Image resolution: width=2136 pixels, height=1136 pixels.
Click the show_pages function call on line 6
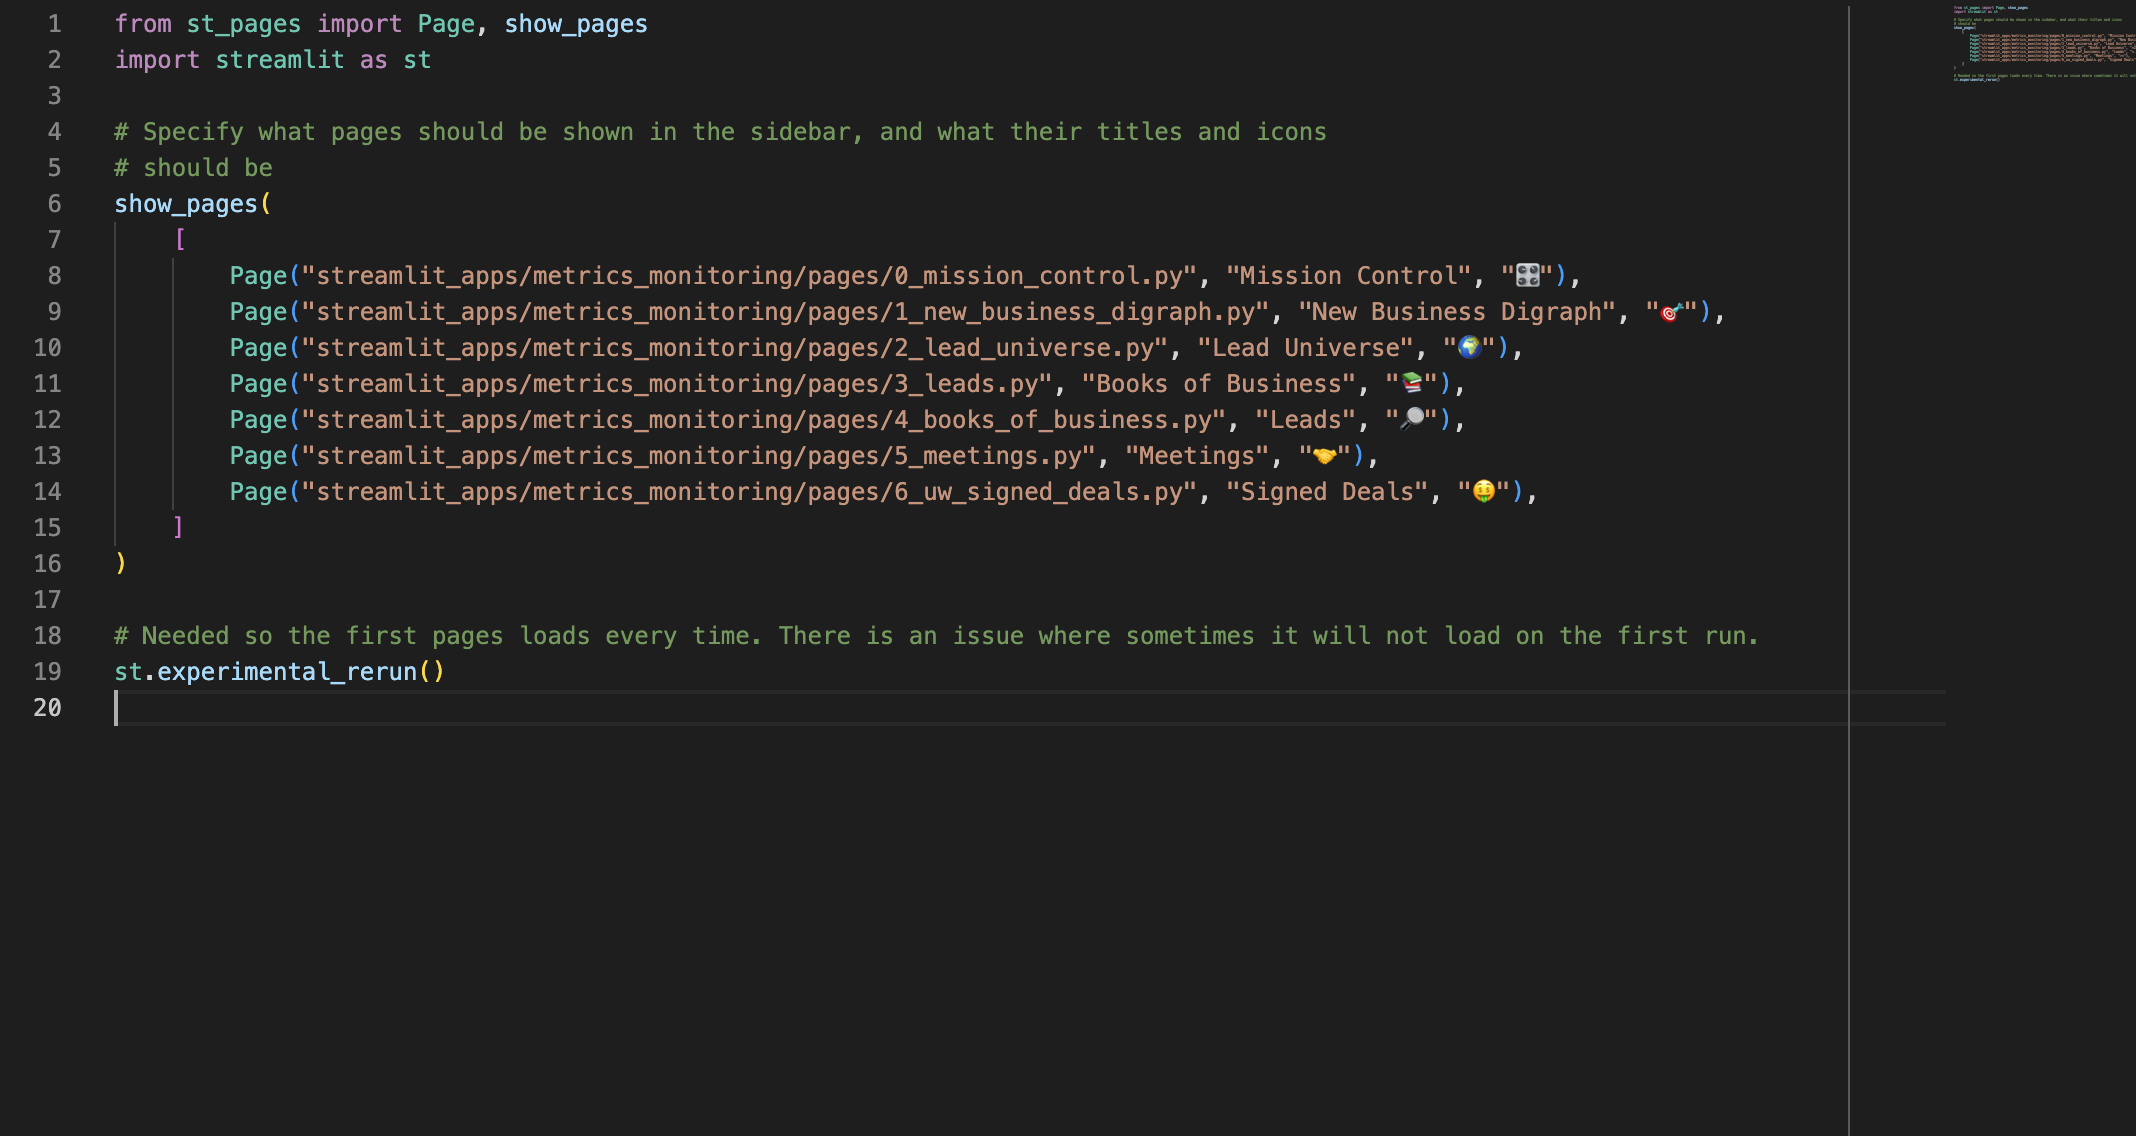click(186, 204)
